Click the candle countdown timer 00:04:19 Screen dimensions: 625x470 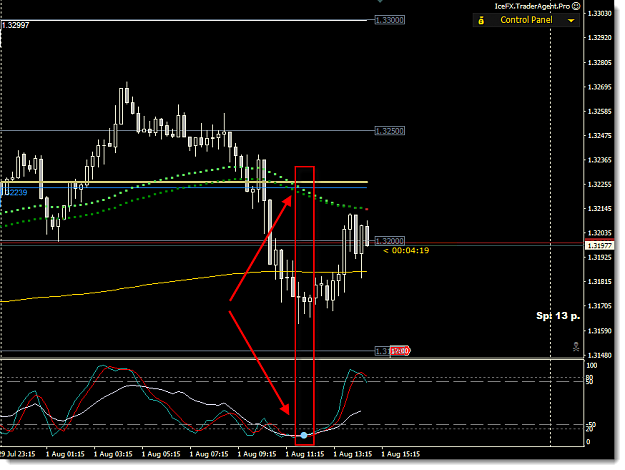pyautogui.click(x=406, y=250)
